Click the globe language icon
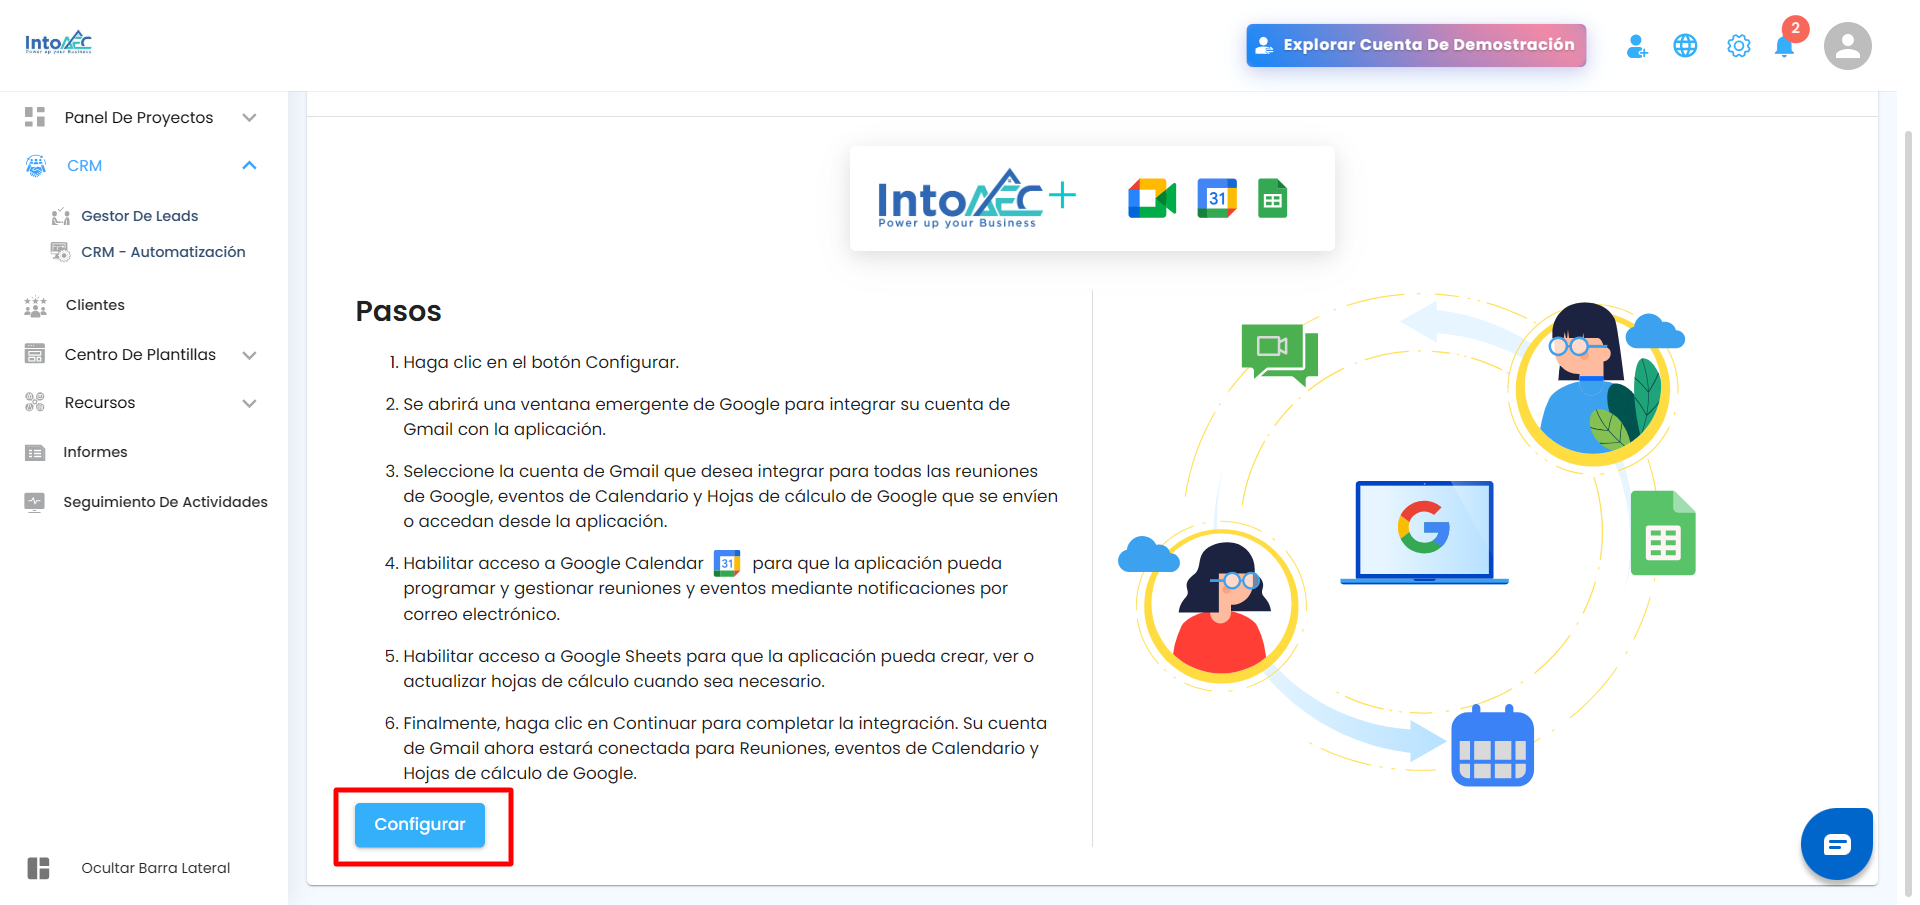Image resolution: width=1920 pixels, height=905 pixels. click(x=1685, y=46)
